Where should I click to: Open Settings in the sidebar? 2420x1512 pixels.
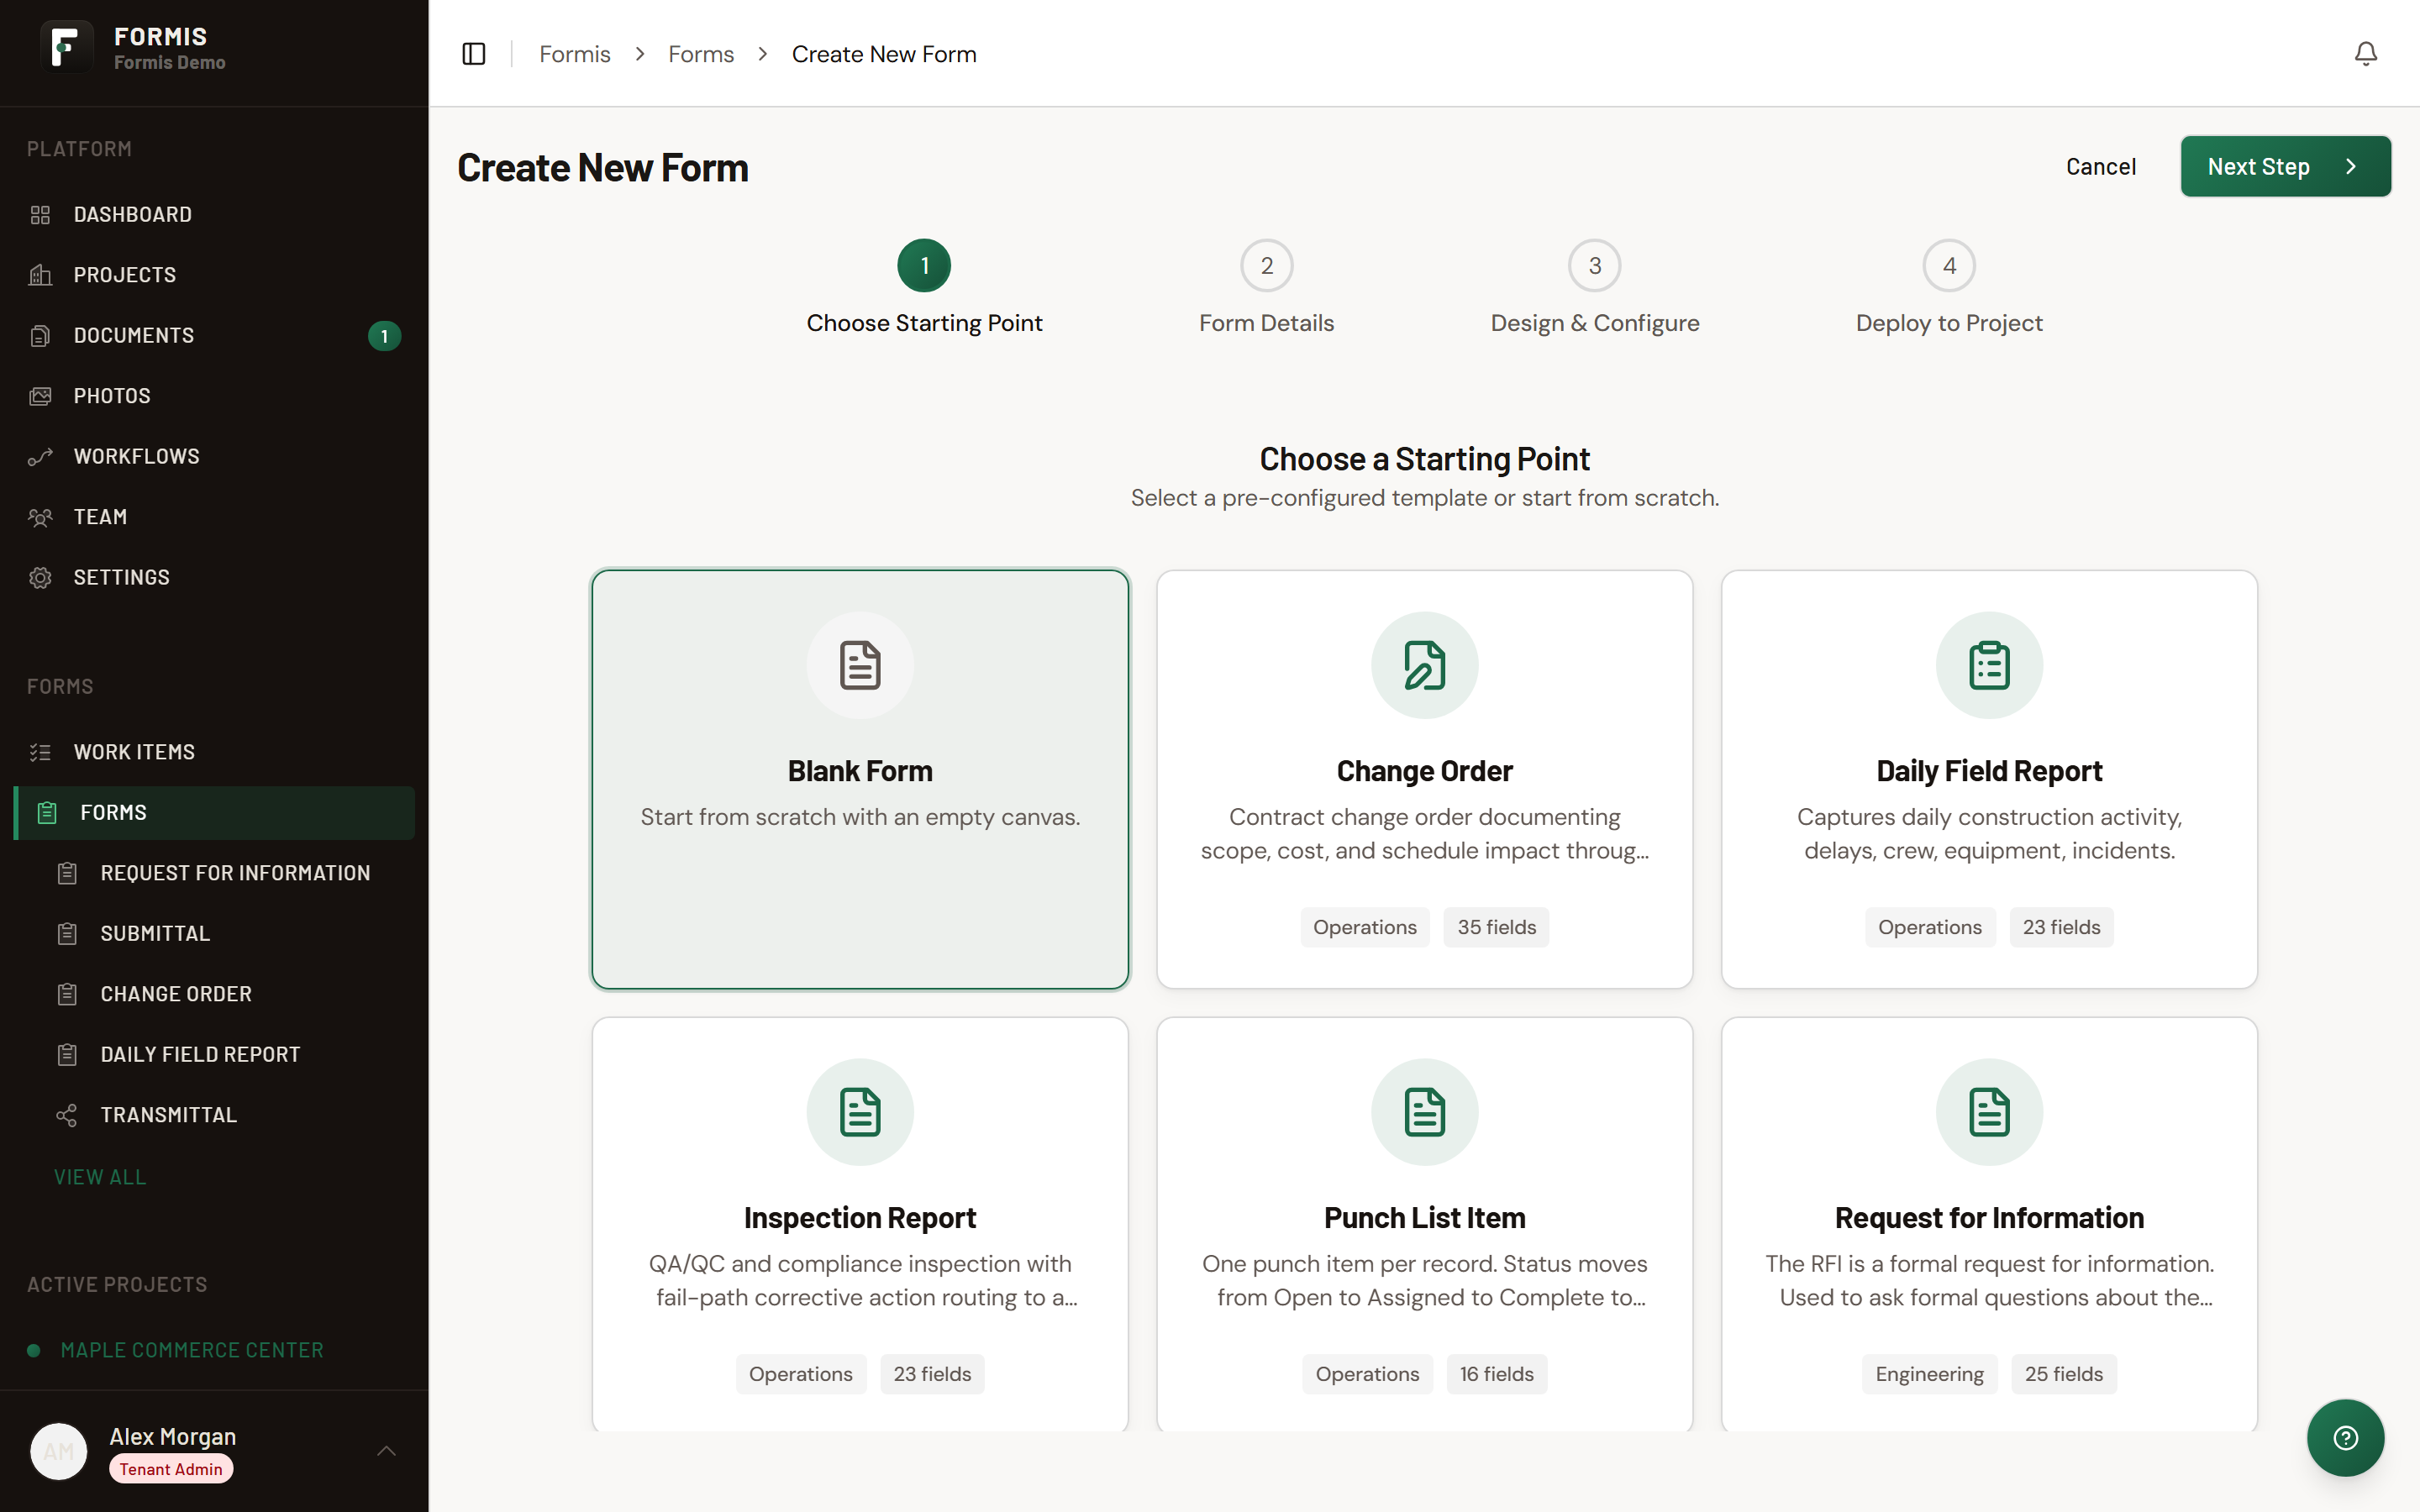click(x=214, y=578)
